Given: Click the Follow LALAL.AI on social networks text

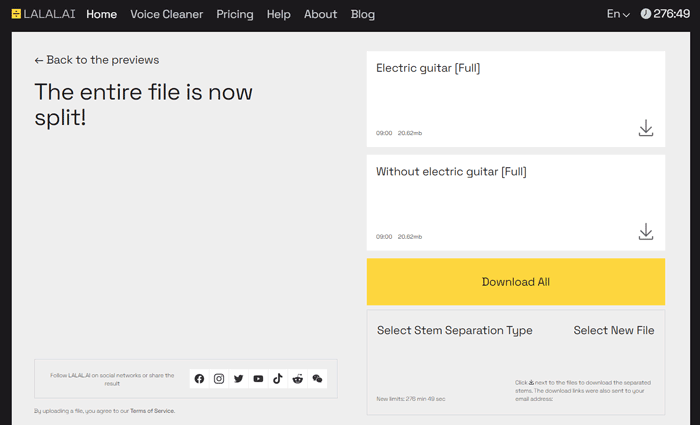Looking at the screenshot, I should (x=112, y=379).
